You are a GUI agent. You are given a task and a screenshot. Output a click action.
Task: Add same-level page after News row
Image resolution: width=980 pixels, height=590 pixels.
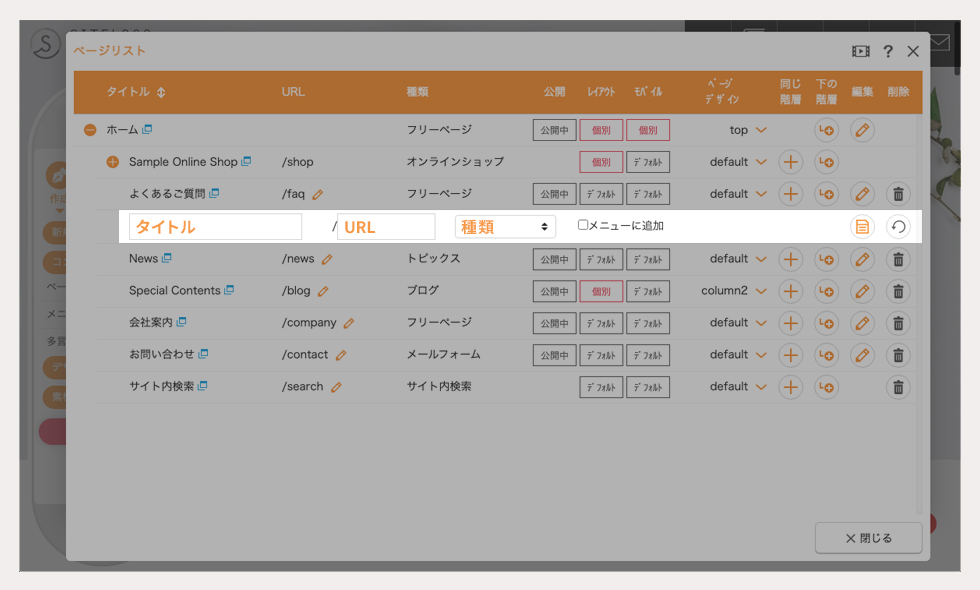coord(791,259)
